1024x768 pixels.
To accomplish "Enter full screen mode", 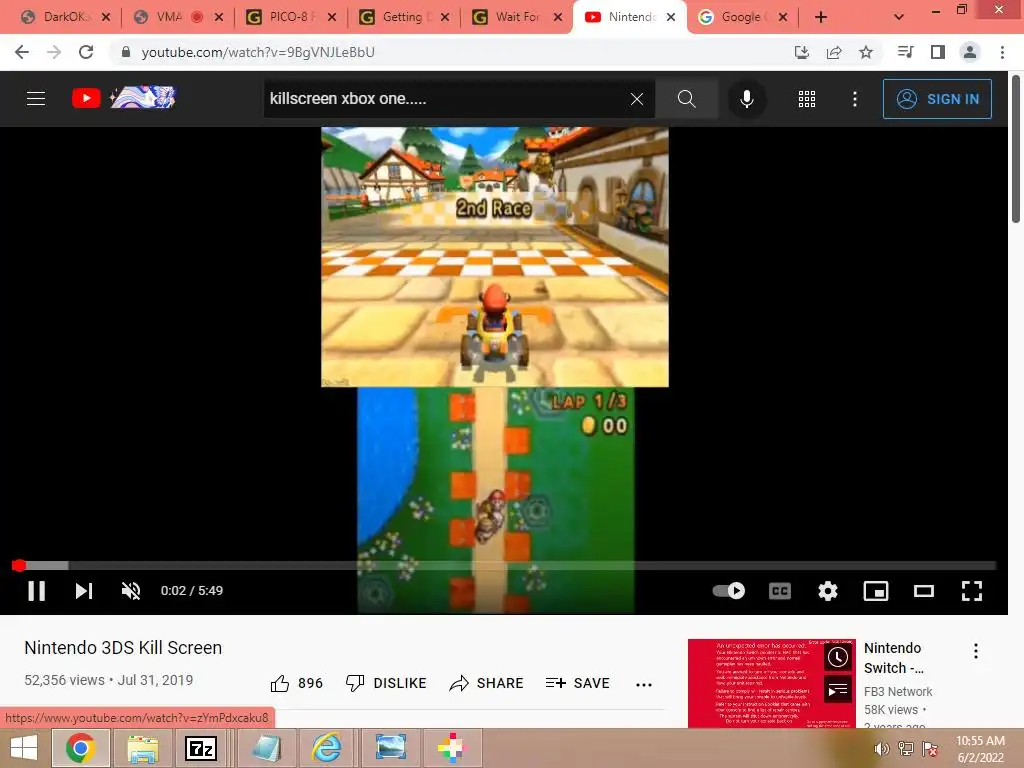I will (x=972, y=591).
